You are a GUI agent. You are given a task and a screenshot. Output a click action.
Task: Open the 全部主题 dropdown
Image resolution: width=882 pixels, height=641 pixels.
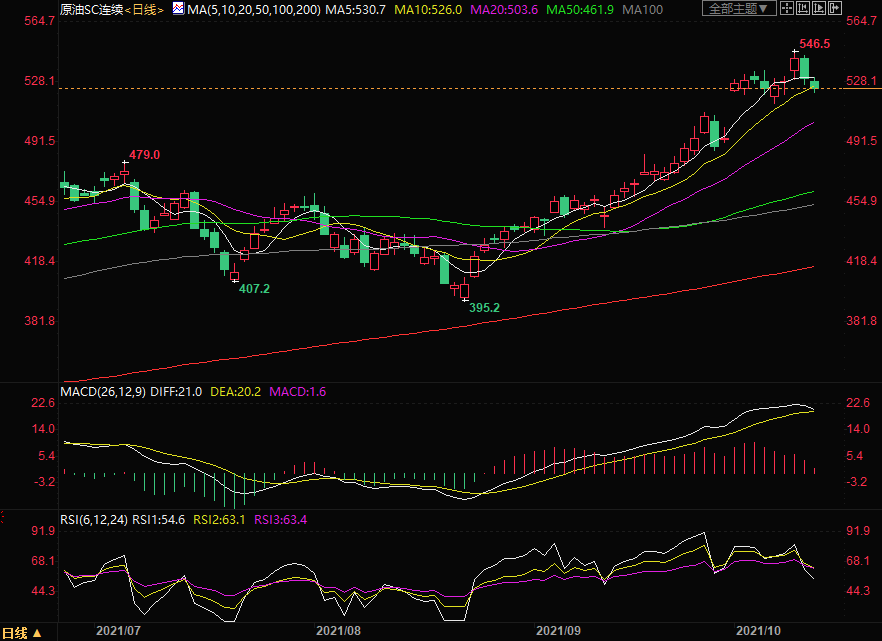coord(740,9)
